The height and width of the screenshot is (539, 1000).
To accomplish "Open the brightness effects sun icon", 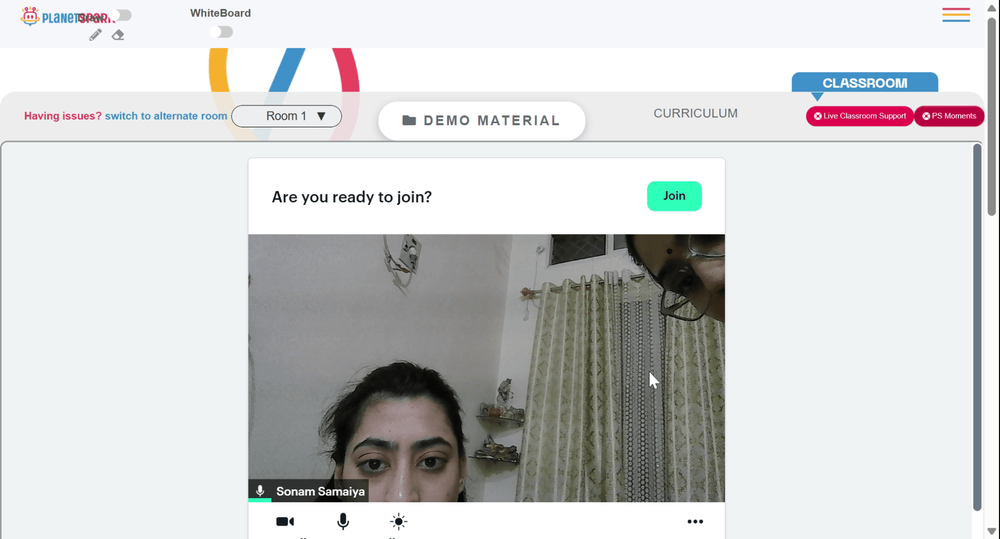I will (x=399, y=522).
